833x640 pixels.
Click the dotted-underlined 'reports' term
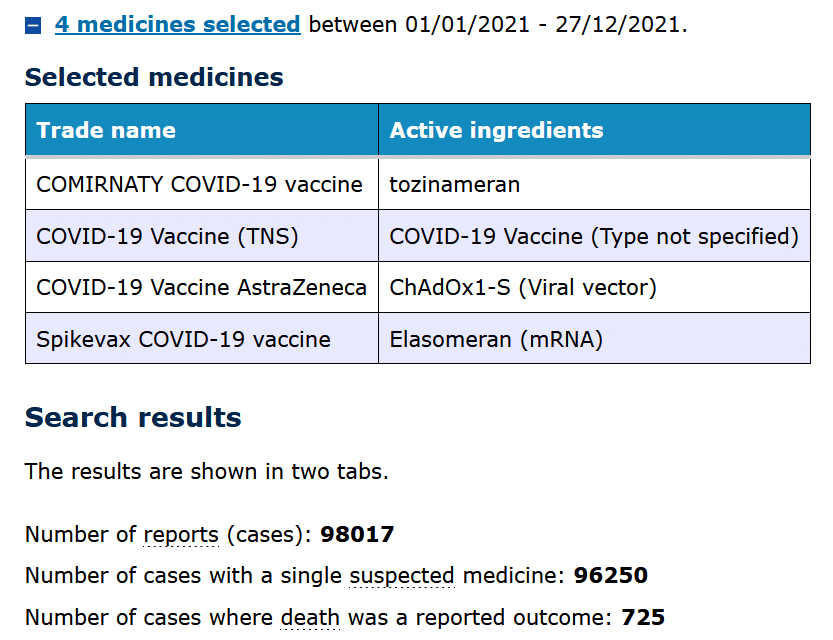tap(181, 535)
